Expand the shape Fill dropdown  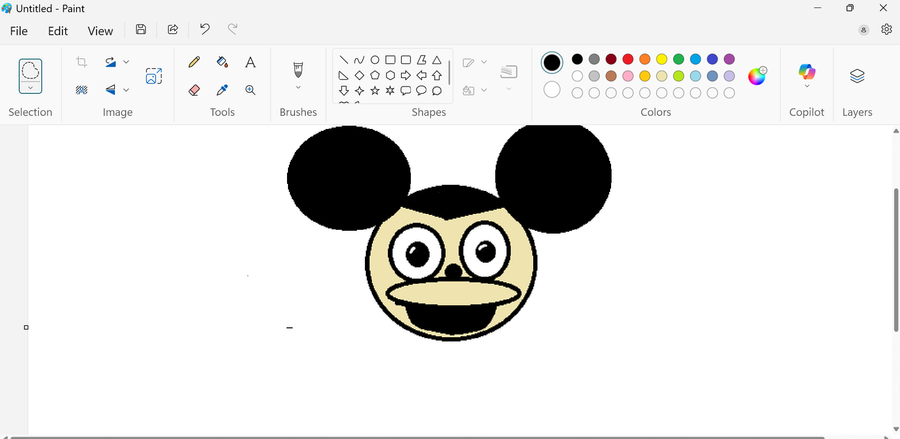(x=484, y=90)
